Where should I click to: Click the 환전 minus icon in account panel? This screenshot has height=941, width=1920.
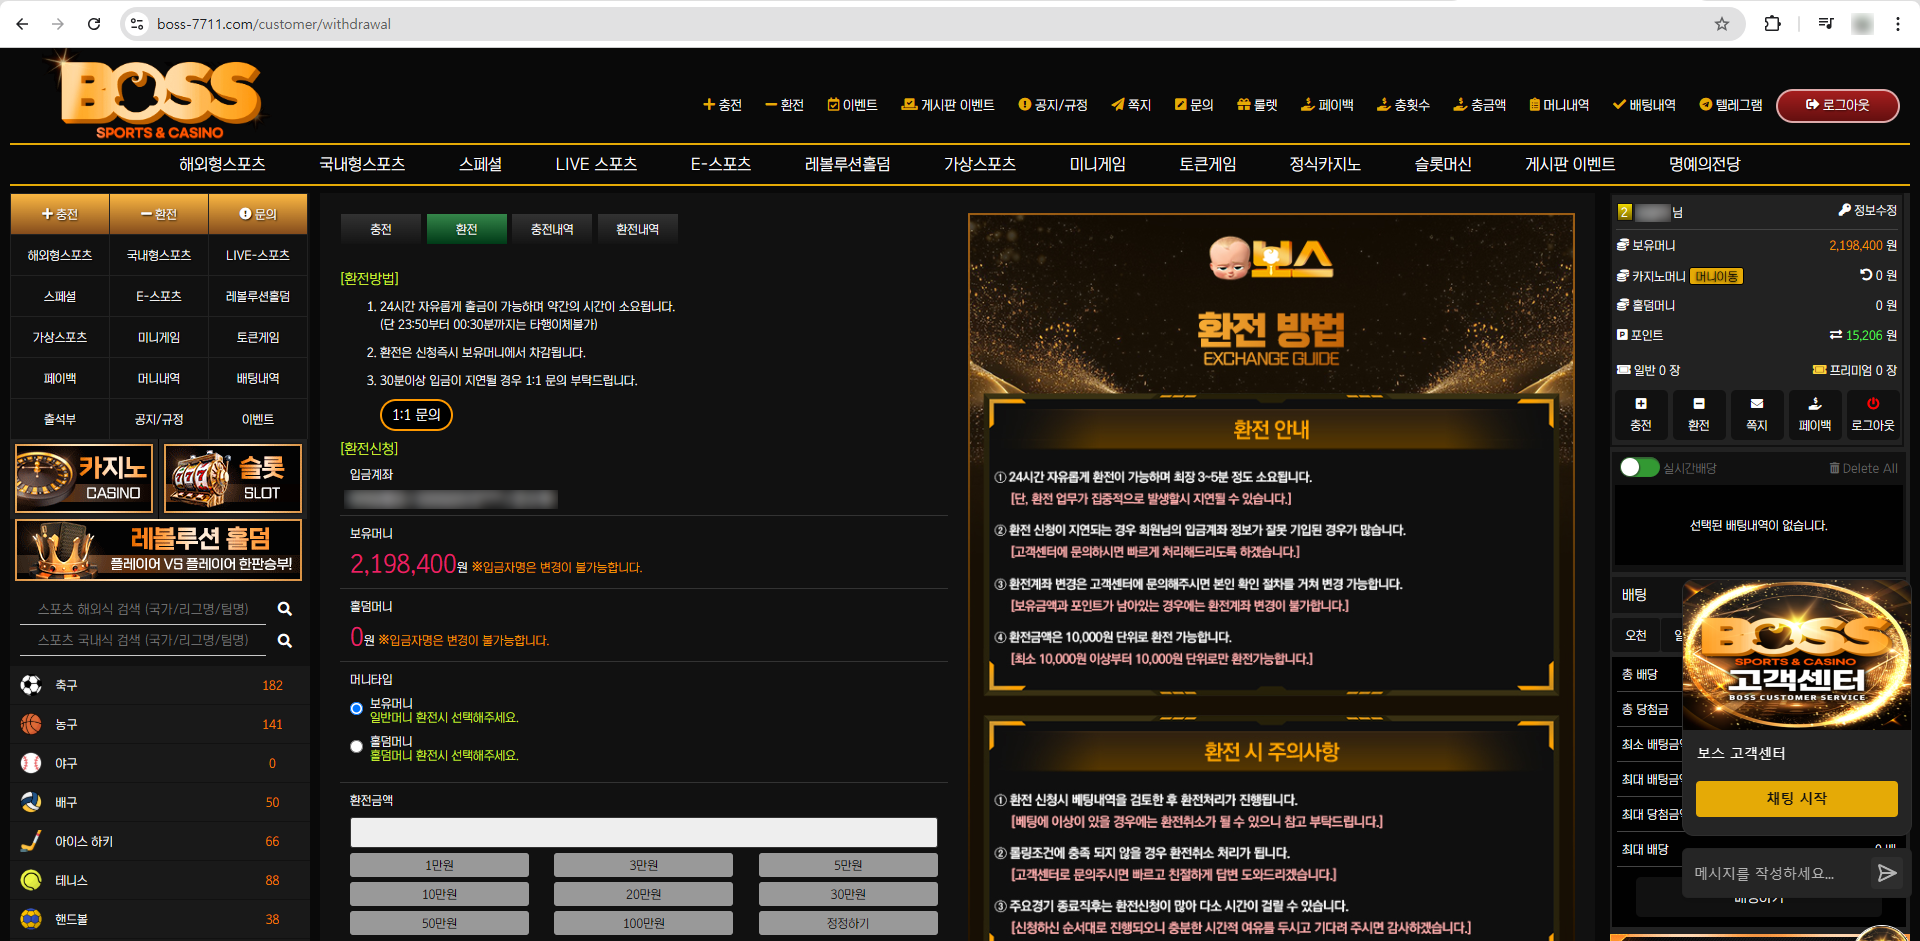tap(1699, 404)
